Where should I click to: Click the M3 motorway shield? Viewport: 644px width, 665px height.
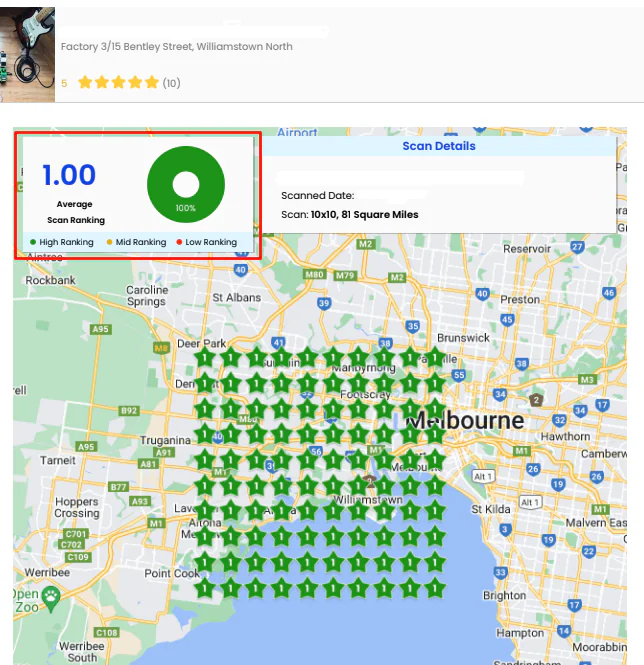click(587, 380)
